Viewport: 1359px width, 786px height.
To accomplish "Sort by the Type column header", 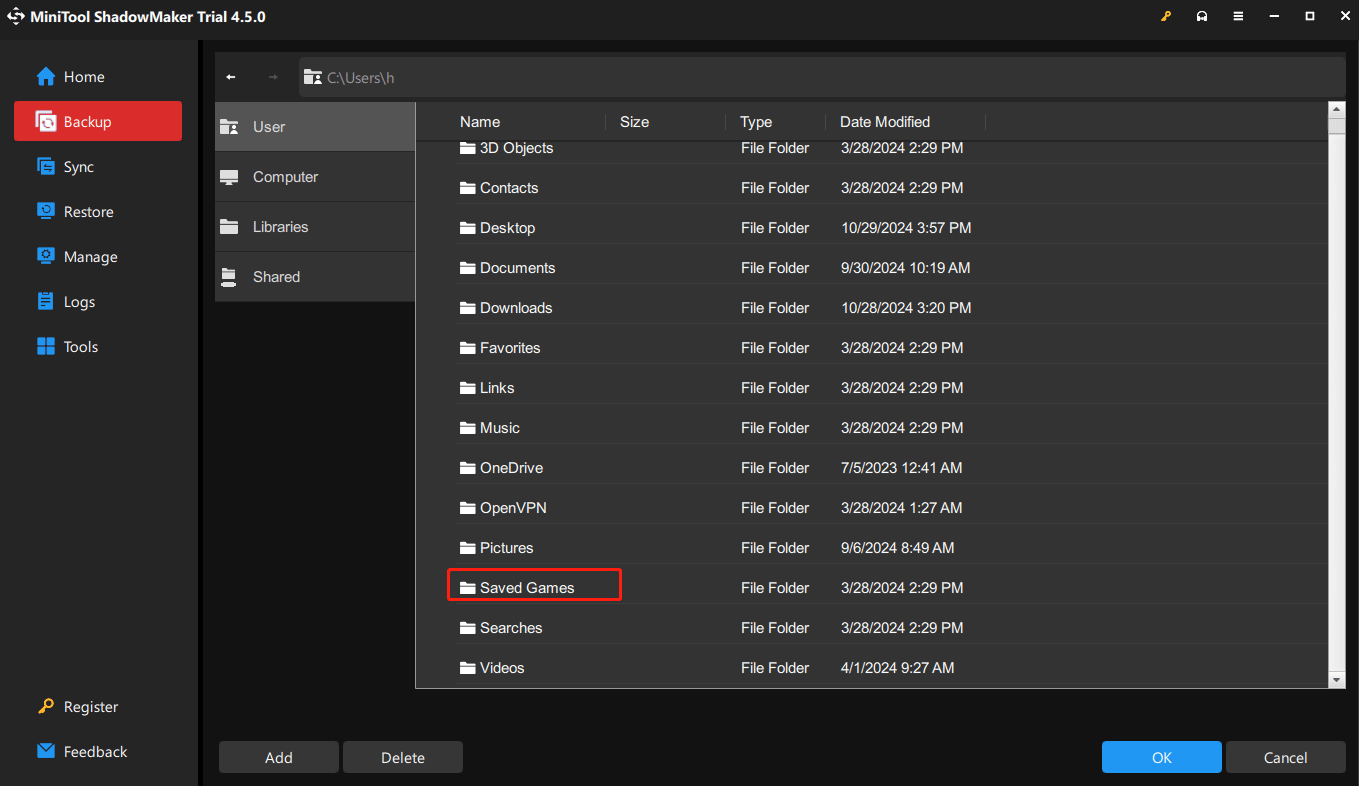I will (756, 122).
